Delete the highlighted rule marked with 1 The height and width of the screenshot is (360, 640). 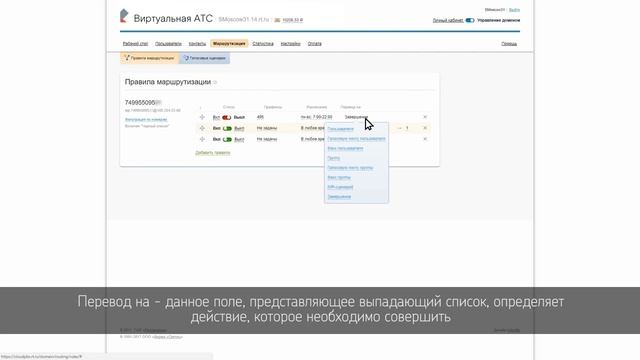point(425,128)
